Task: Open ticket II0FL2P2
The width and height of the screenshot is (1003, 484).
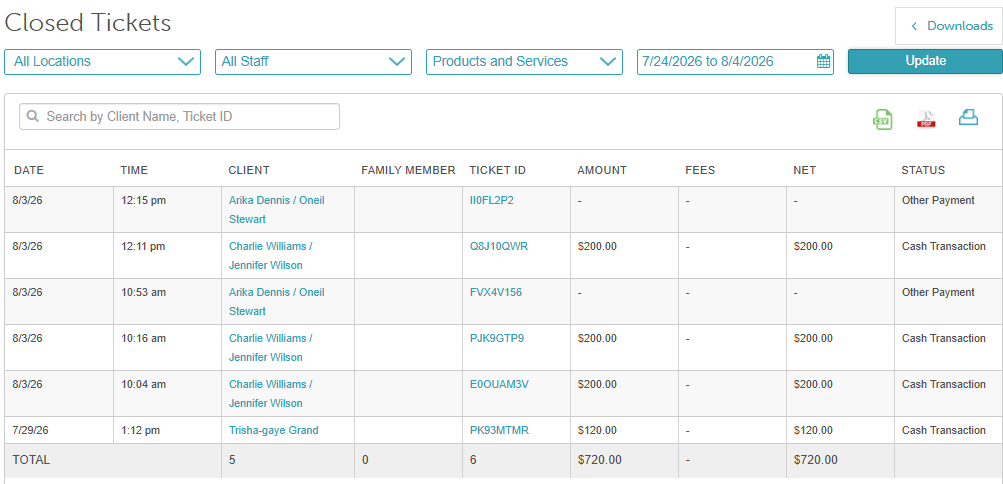Action: pos(491,200)
